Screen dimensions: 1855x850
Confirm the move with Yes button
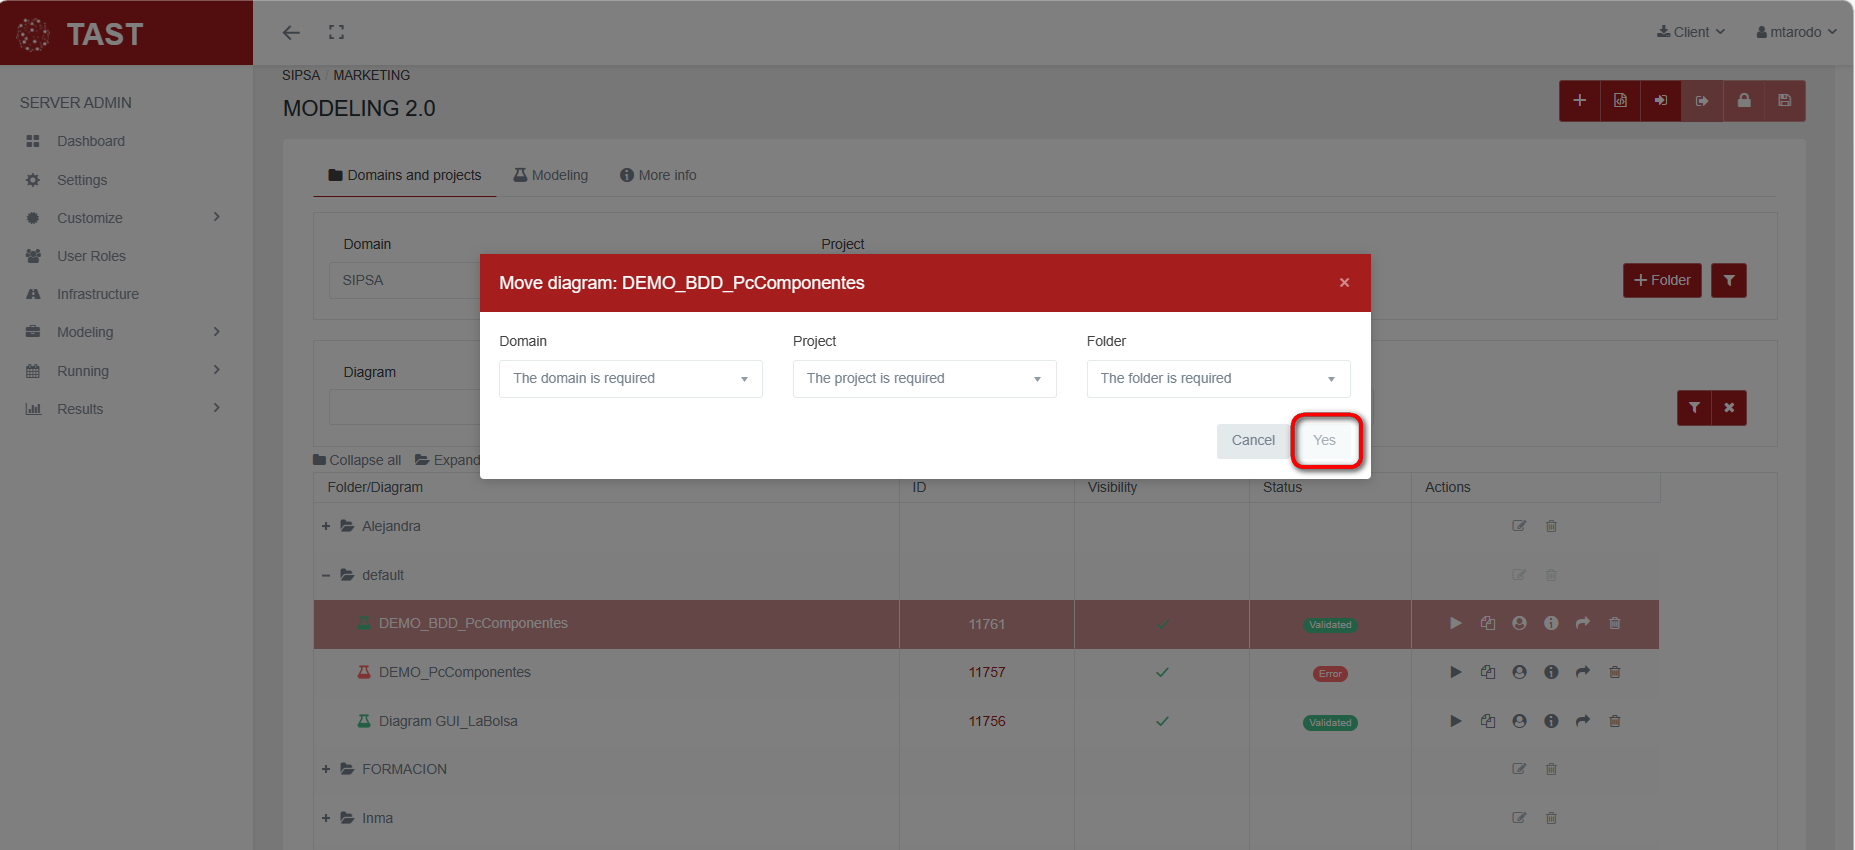(x=1324, y=441)
